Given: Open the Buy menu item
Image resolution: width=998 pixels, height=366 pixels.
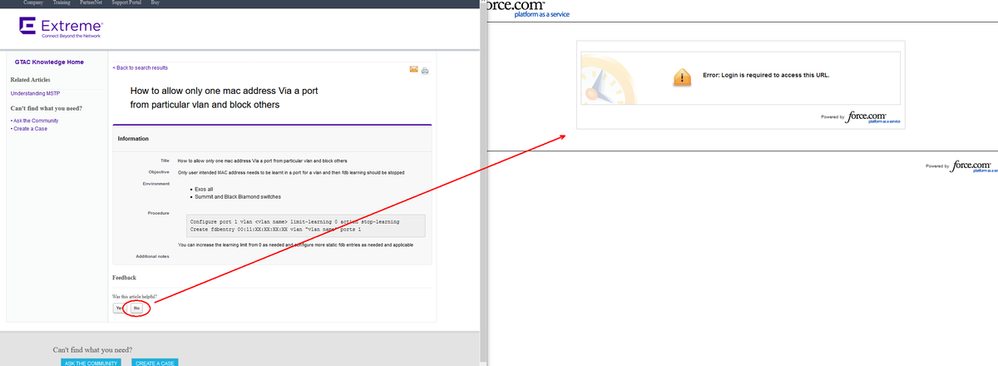Looking at the screenshot, I should coord(155,3).
